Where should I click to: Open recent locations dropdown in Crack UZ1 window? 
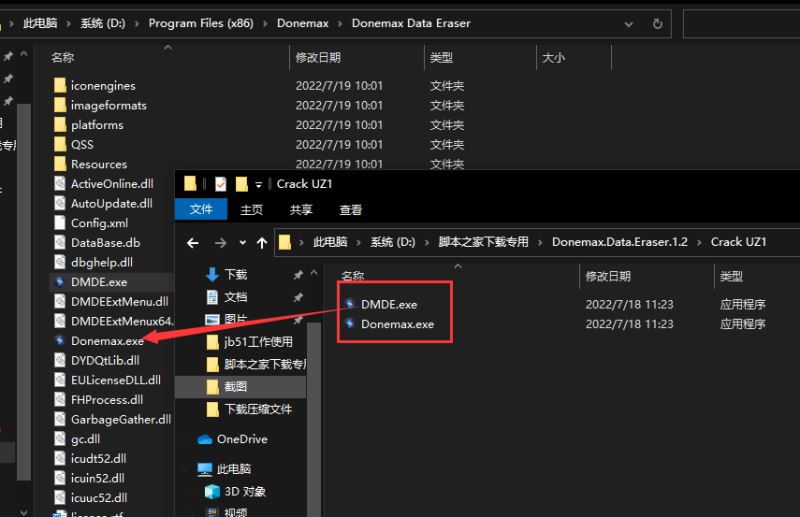[242, 243]
